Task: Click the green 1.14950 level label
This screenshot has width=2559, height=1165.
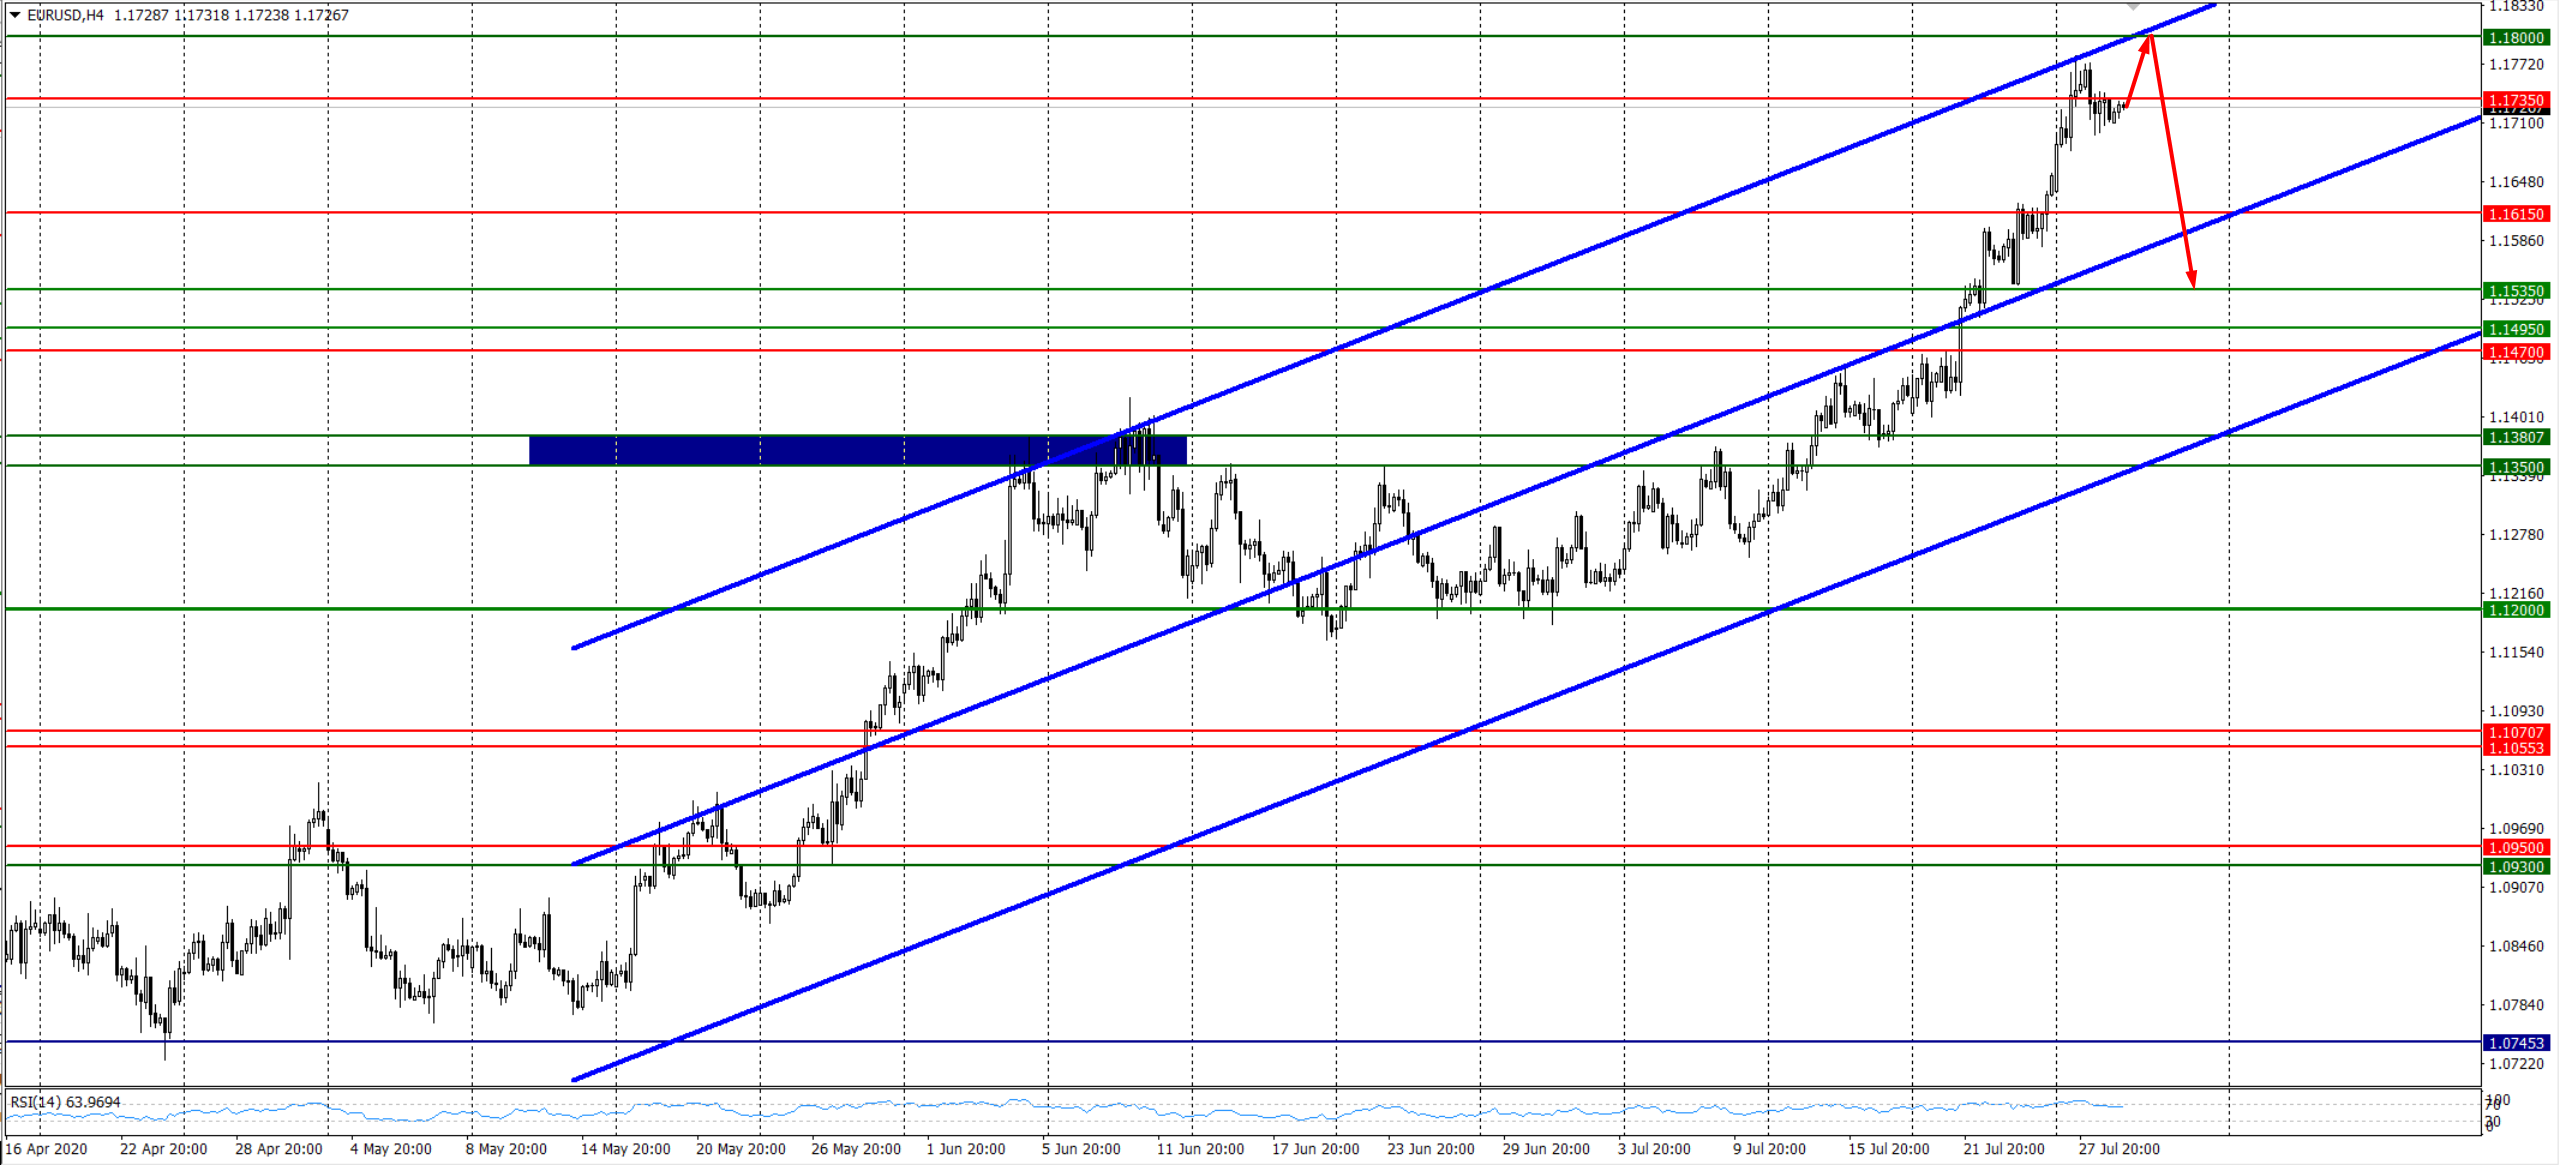Action: (x=2516, y=329)
